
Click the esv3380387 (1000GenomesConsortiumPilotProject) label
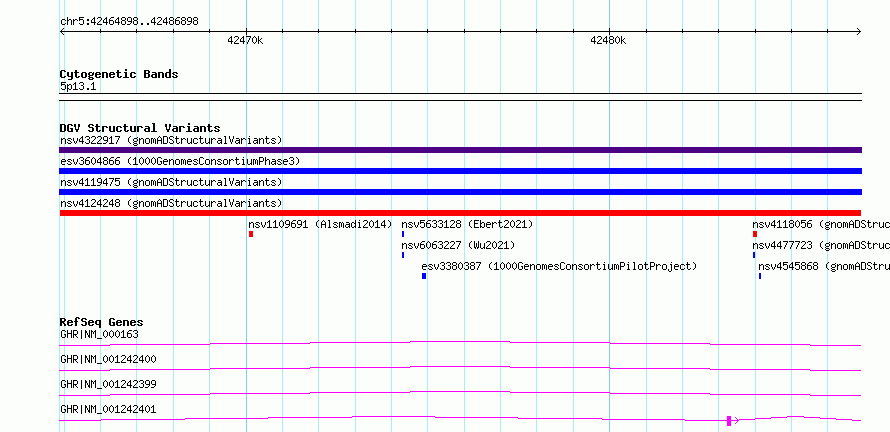click(559, 266)
